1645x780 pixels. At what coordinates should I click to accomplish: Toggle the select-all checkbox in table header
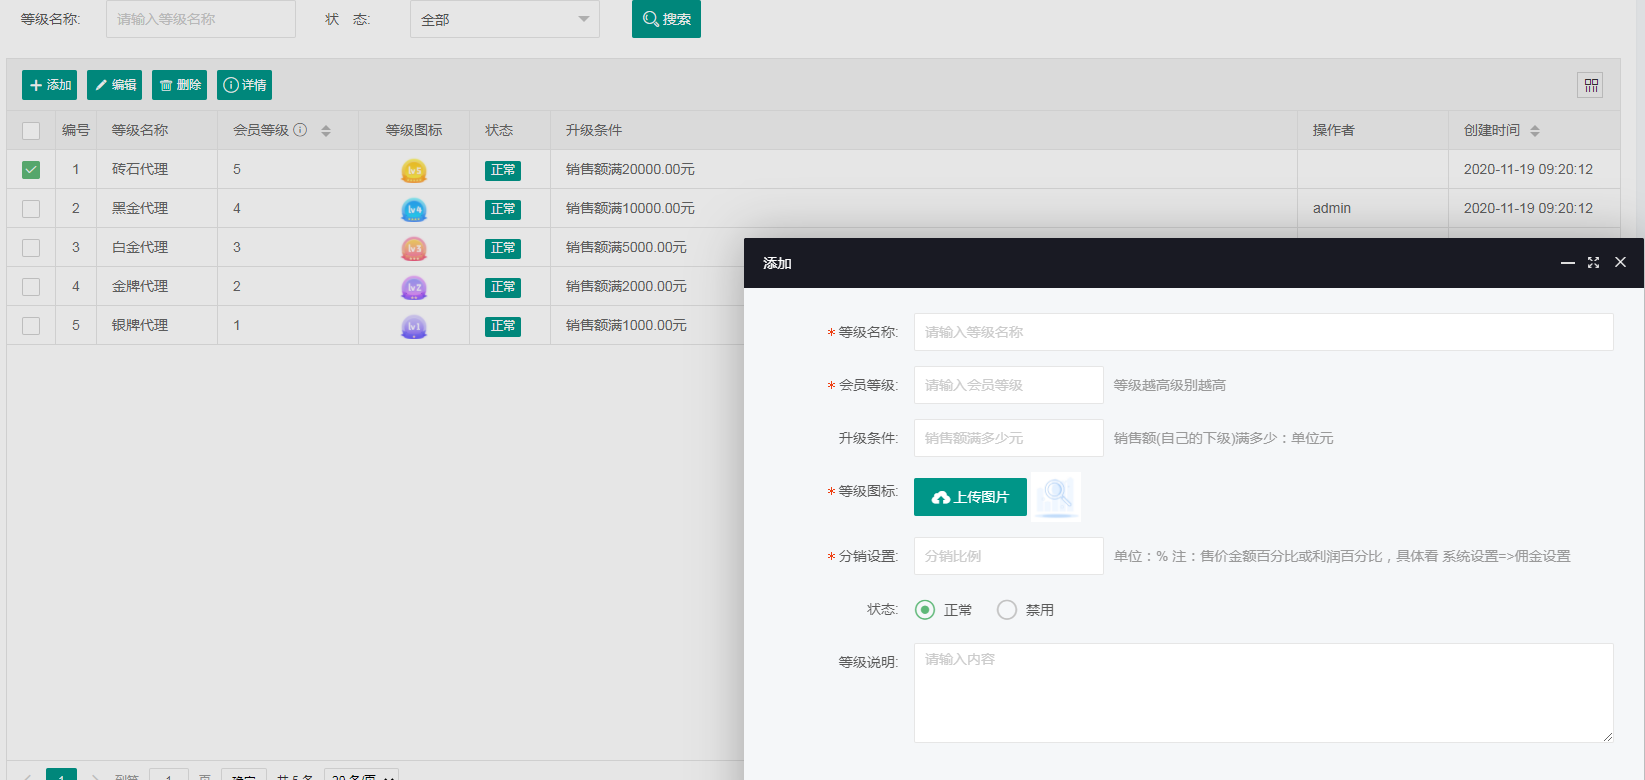pyautogui.click(x=31, y=131)
